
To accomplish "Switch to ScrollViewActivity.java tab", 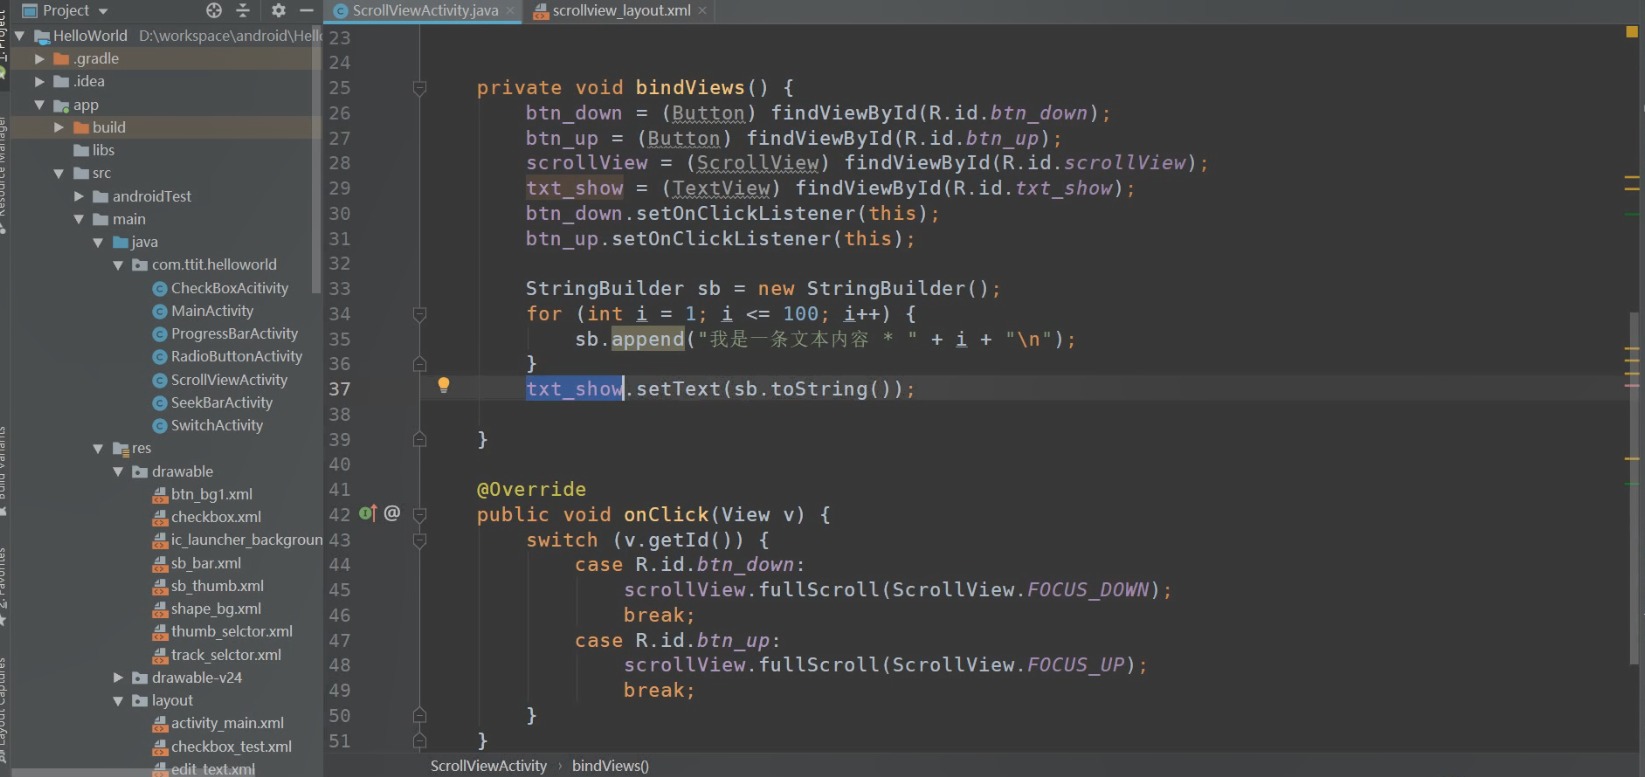I will [x=425, y=10].
